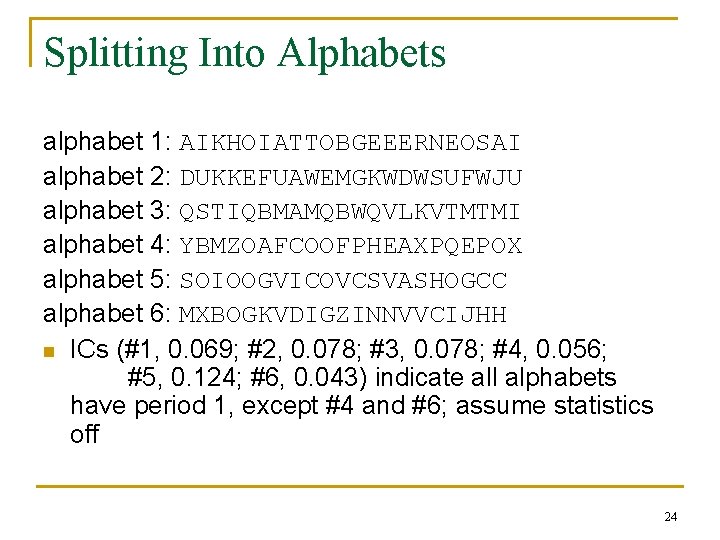
Task: Click ciphertext string SOIOOGVICOVCSVASHOGCC
Action: [x=343, y=281]
